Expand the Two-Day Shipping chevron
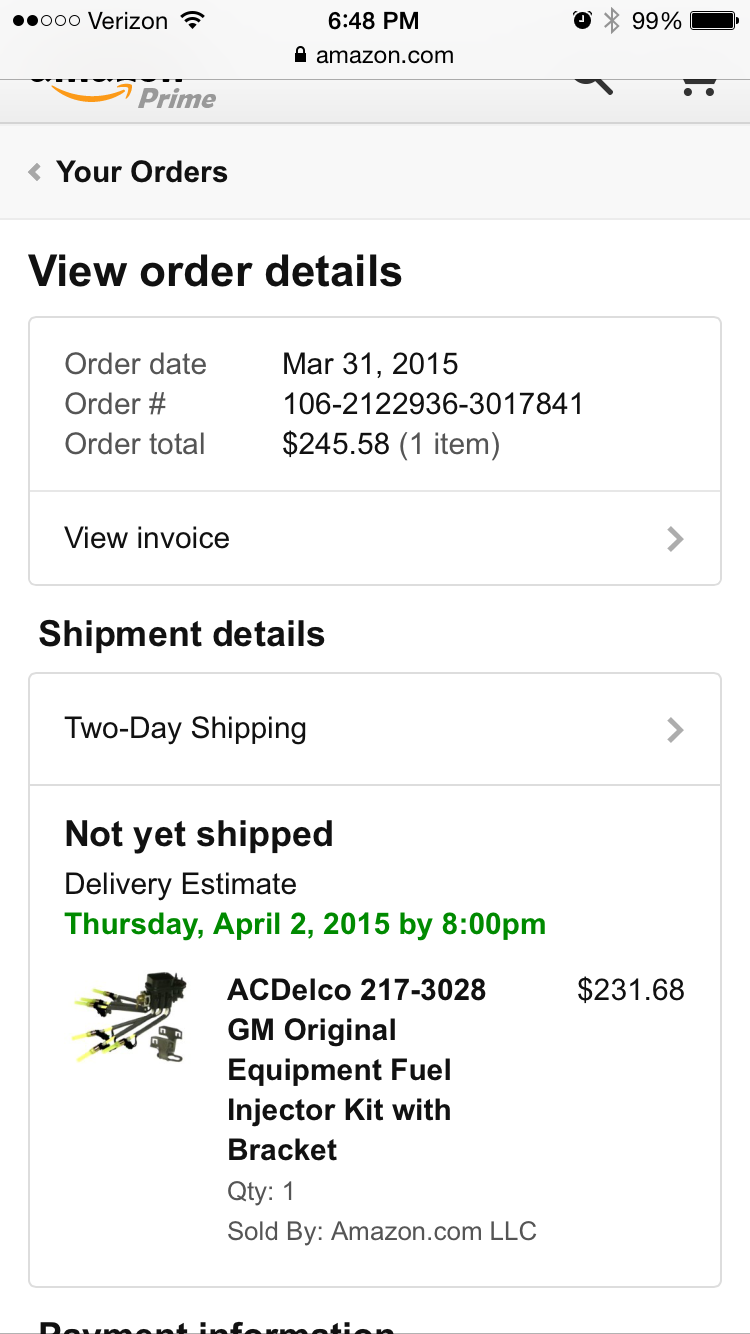 point(675,730)
